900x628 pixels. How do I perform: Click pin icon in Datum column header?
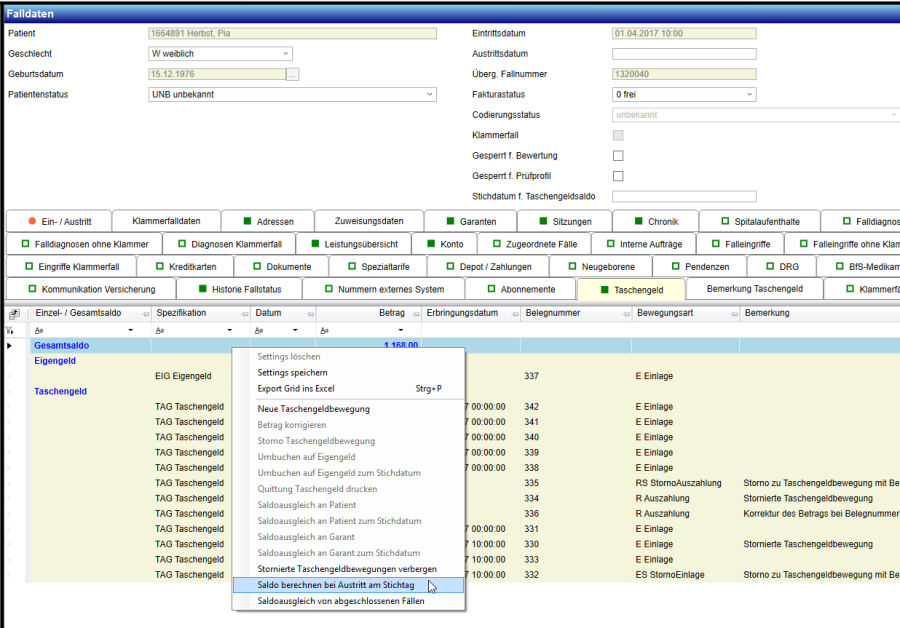[310, 314]
